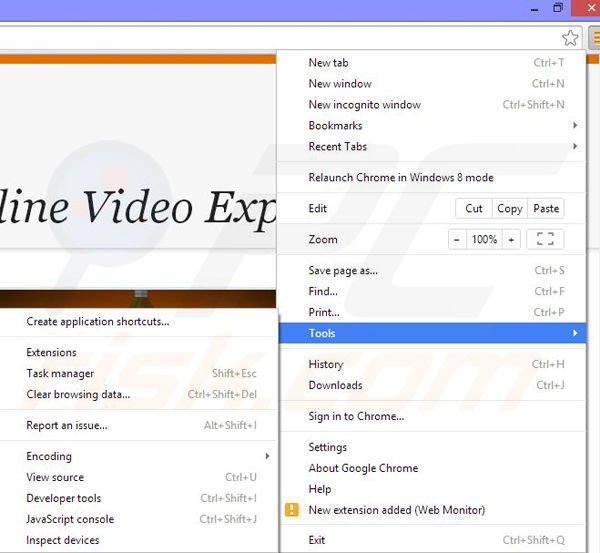Screen dimensions: 600x553
Task: Select View source
Action: coord(138,477)
